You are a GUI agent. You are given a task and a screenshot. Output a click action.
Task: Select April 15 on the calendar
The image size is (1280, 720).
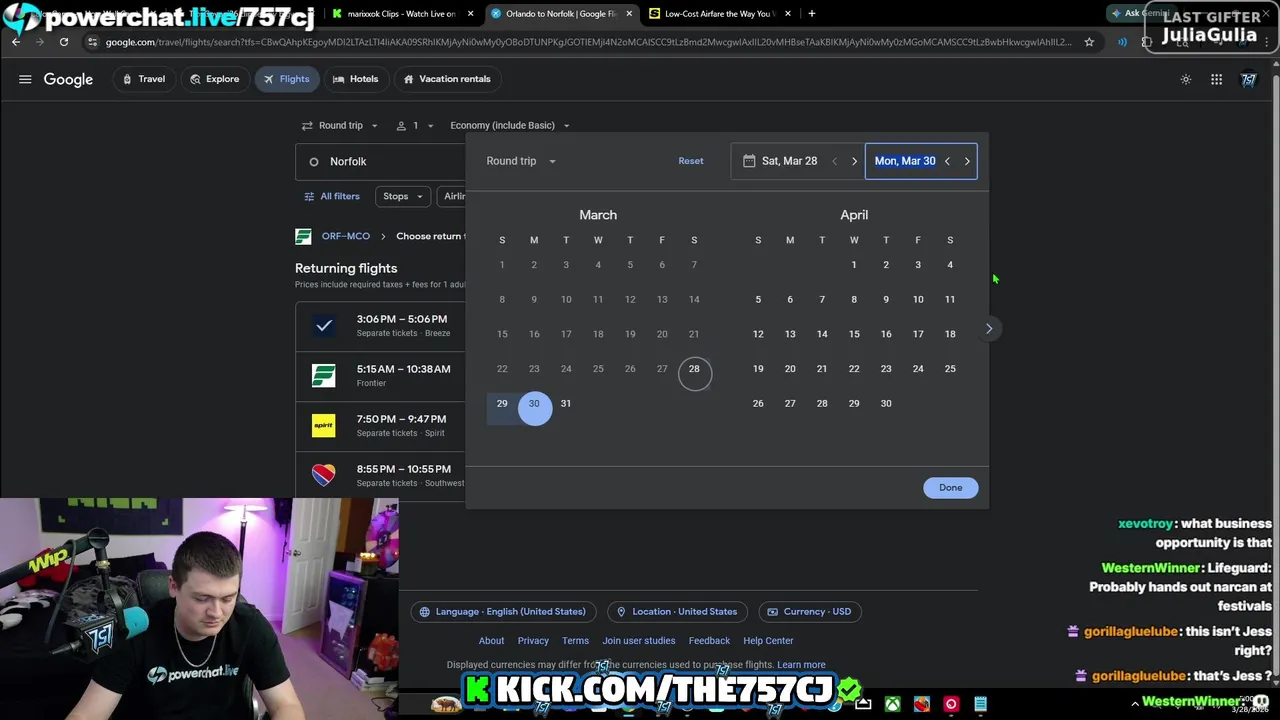(854, 334)
